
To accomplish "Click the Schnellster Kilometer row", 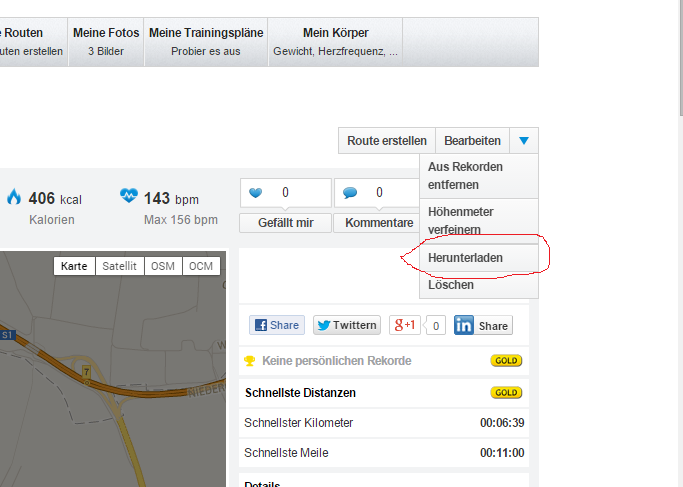I will pyautogui.click(x=384, y=423).
